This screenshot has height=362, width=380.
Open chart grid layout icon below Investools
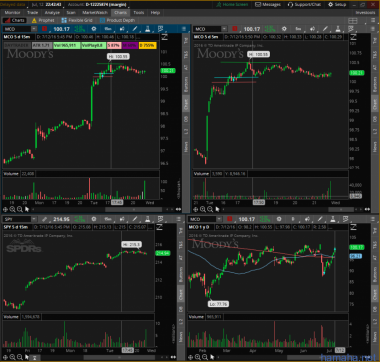353,21
